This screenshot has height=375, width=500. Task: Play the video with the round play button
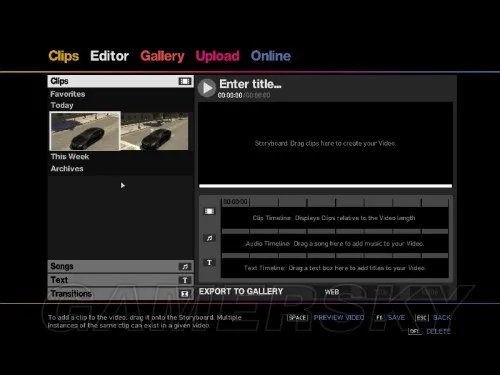tap(207, 88)
